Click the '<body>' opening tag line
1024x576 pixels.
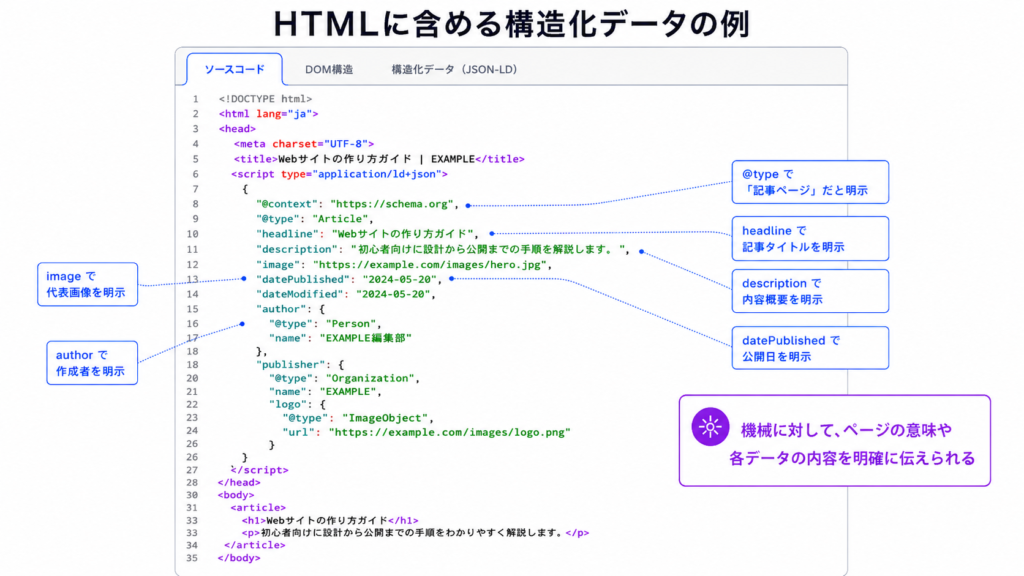pos(236,495)
